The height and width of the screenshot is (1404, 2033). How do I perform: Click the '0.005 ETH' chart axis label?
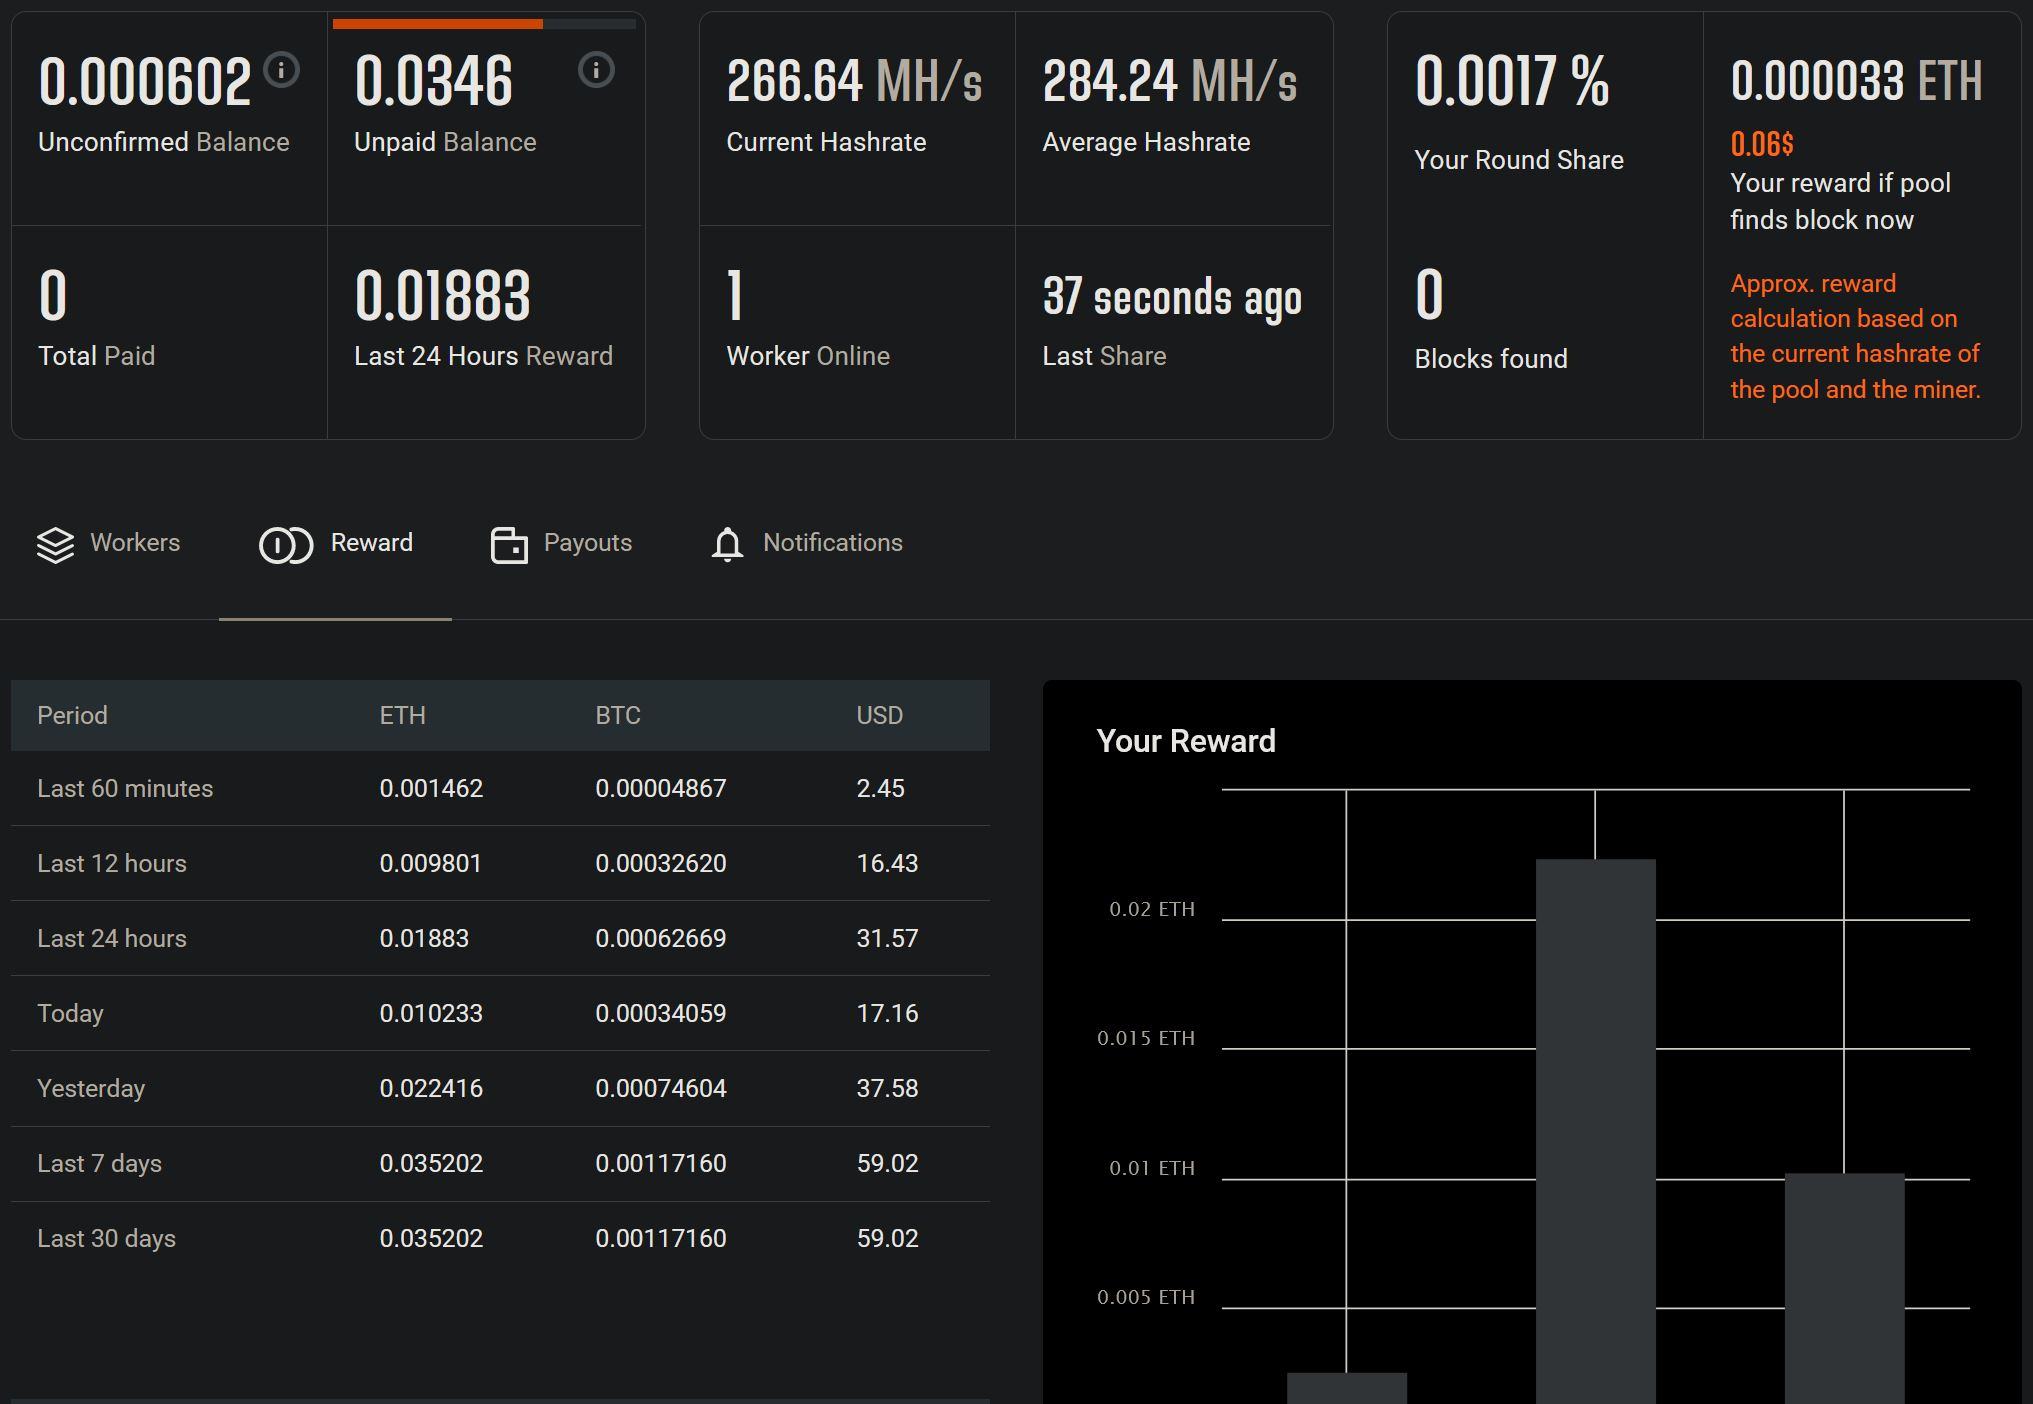pyautogui.click(x=1146, y=1297)
